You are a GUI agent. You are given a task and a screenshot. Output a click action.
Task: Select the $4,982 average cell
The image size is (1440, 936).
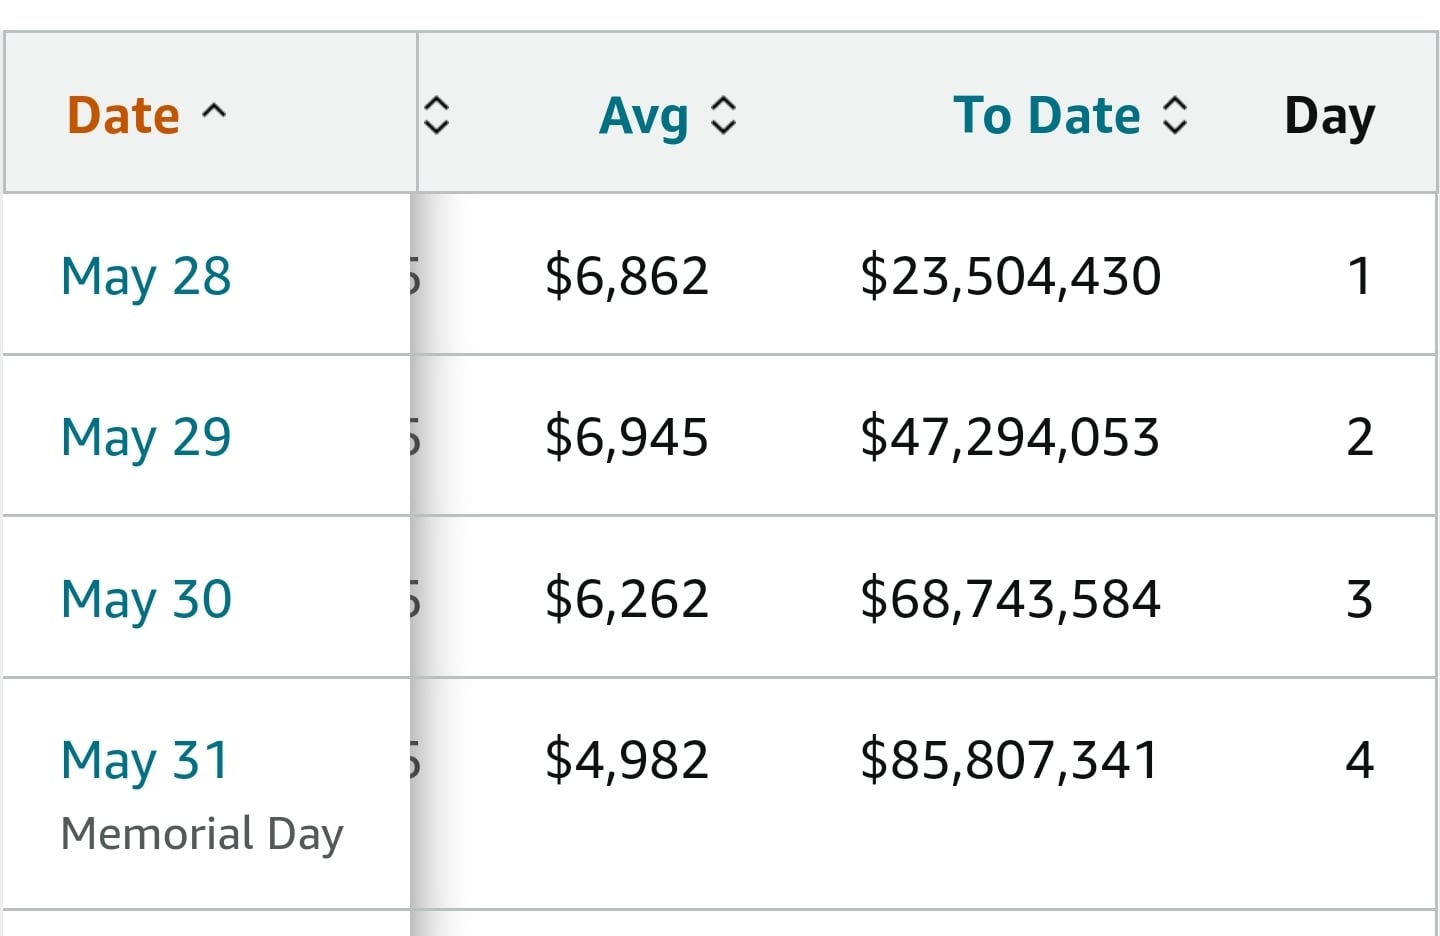click(627, 760)
